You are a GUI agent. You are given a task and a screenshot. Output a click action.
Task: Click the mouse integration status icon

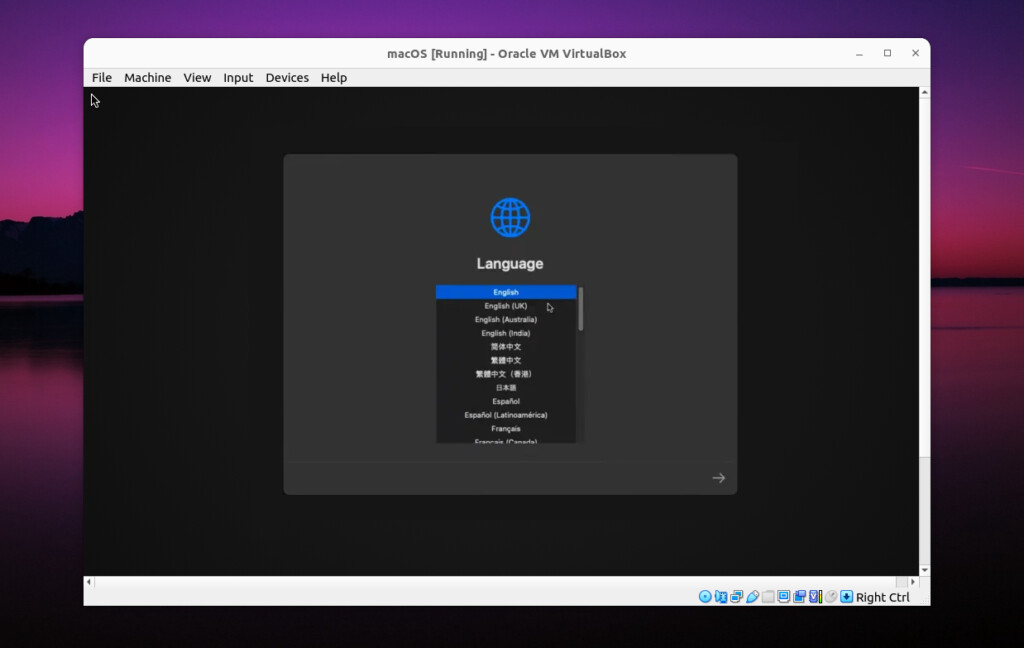(830, 597)
